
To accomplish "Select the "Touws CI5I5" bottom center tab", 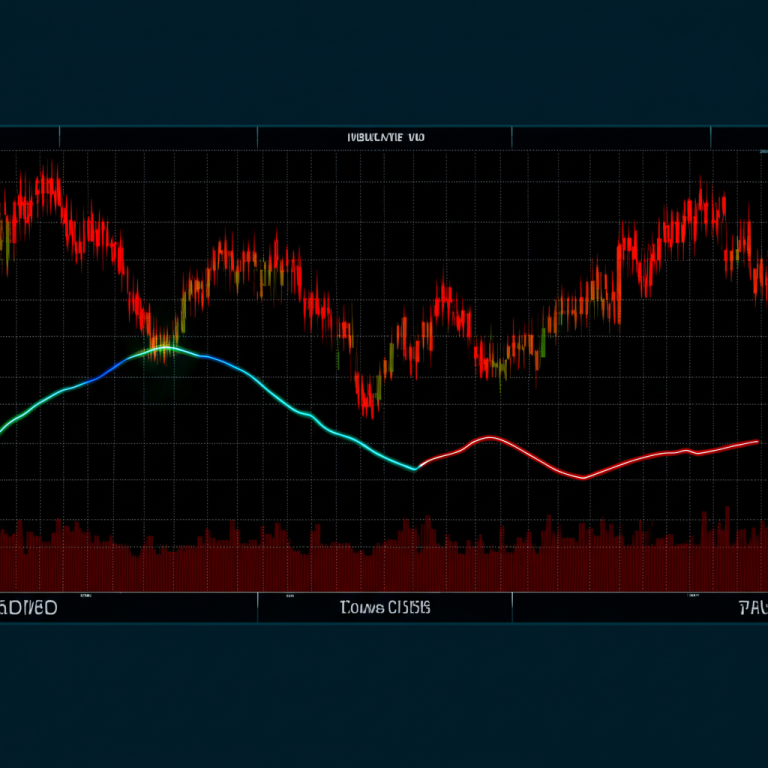I will point(384,607).
